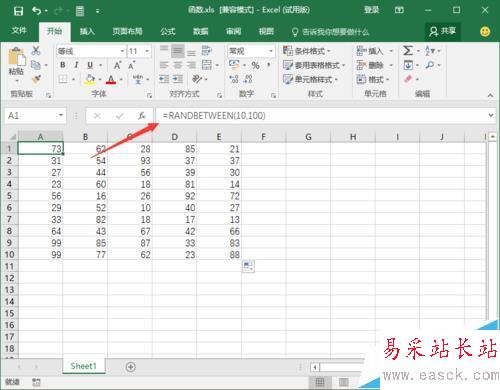Select the Sheet1 tab
The image size is (500, 390).
click(x=83, y=366)
